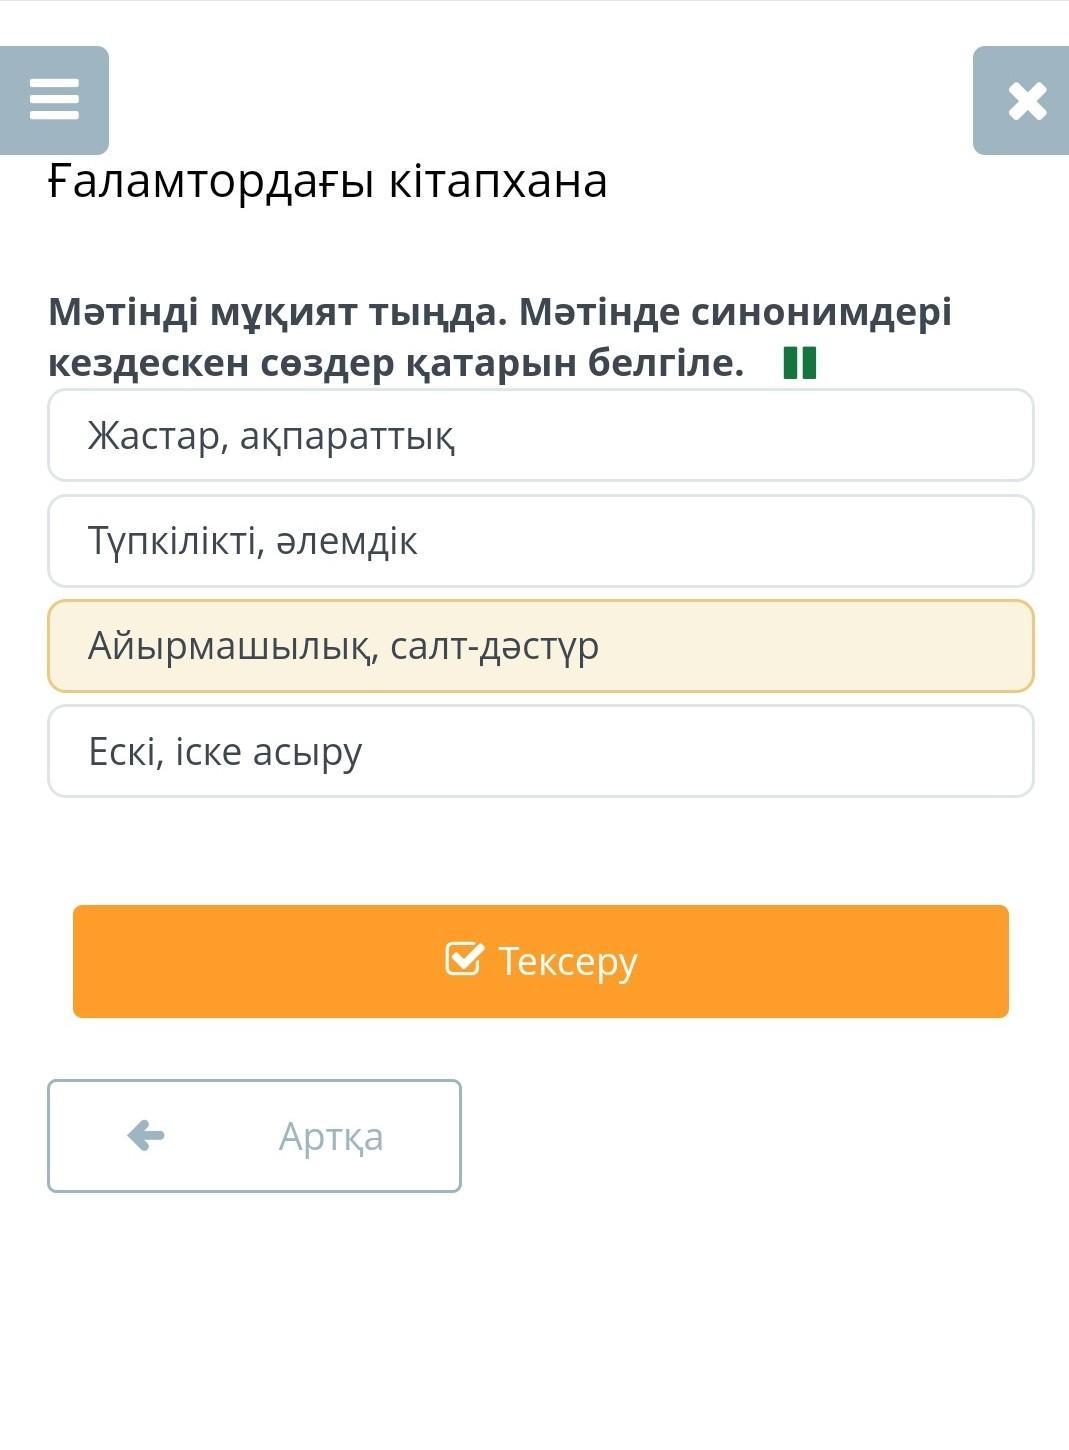This screenshot has height=1450, width=1069.
Task: Click the sentence "Мәтінді мұқият тыңда."
Action: coord(278,312)
